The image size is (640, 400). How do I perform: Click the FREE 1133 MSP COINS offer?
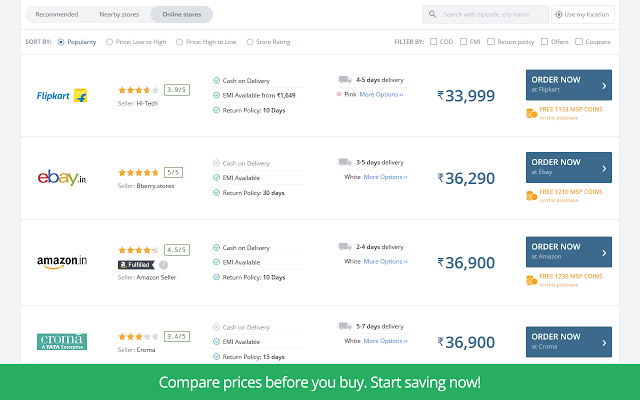564,113
